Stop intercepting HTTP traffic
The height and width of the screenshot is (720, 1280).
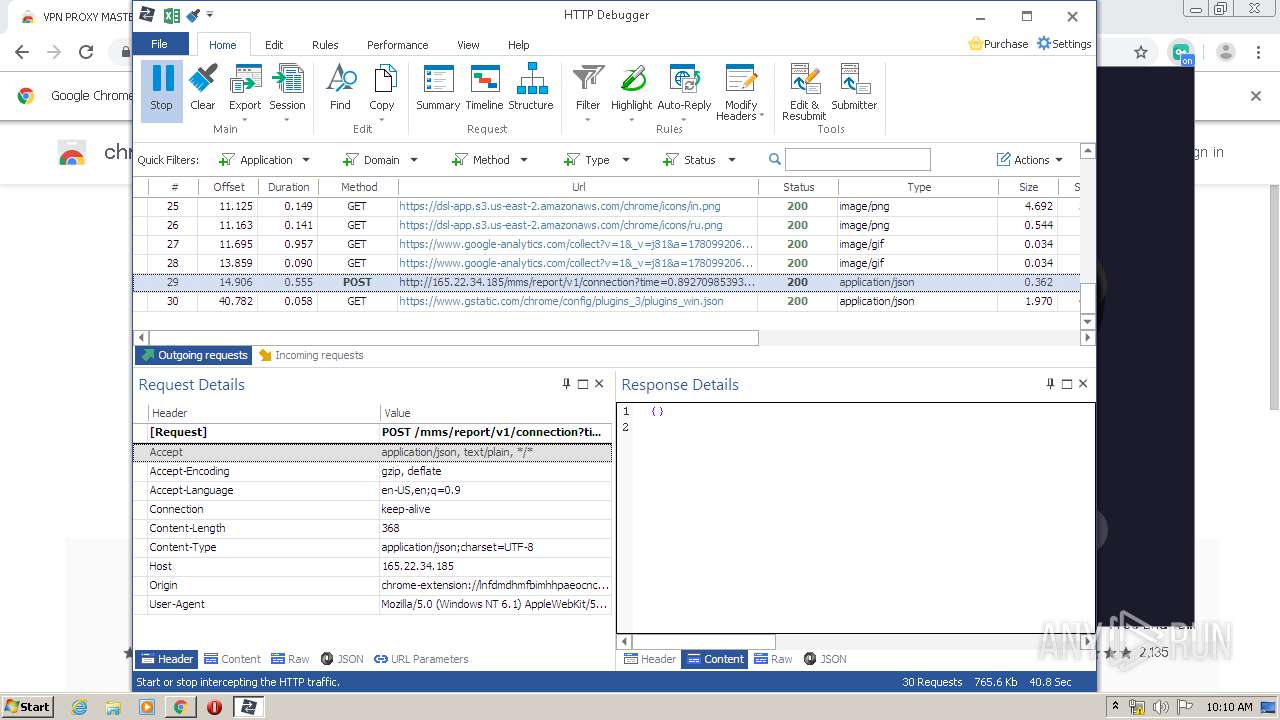click(x=161, y=90)
